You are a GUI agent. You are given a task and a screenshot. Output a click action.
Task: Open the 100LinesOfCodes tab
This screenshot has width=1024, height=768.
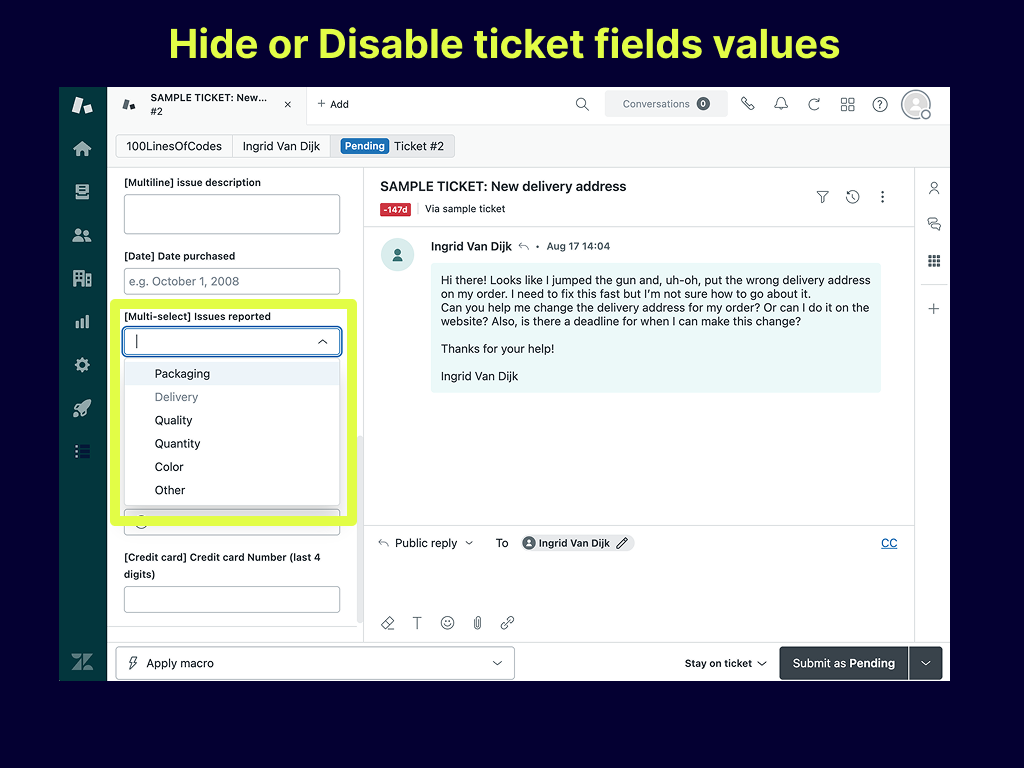click(174, 146)
